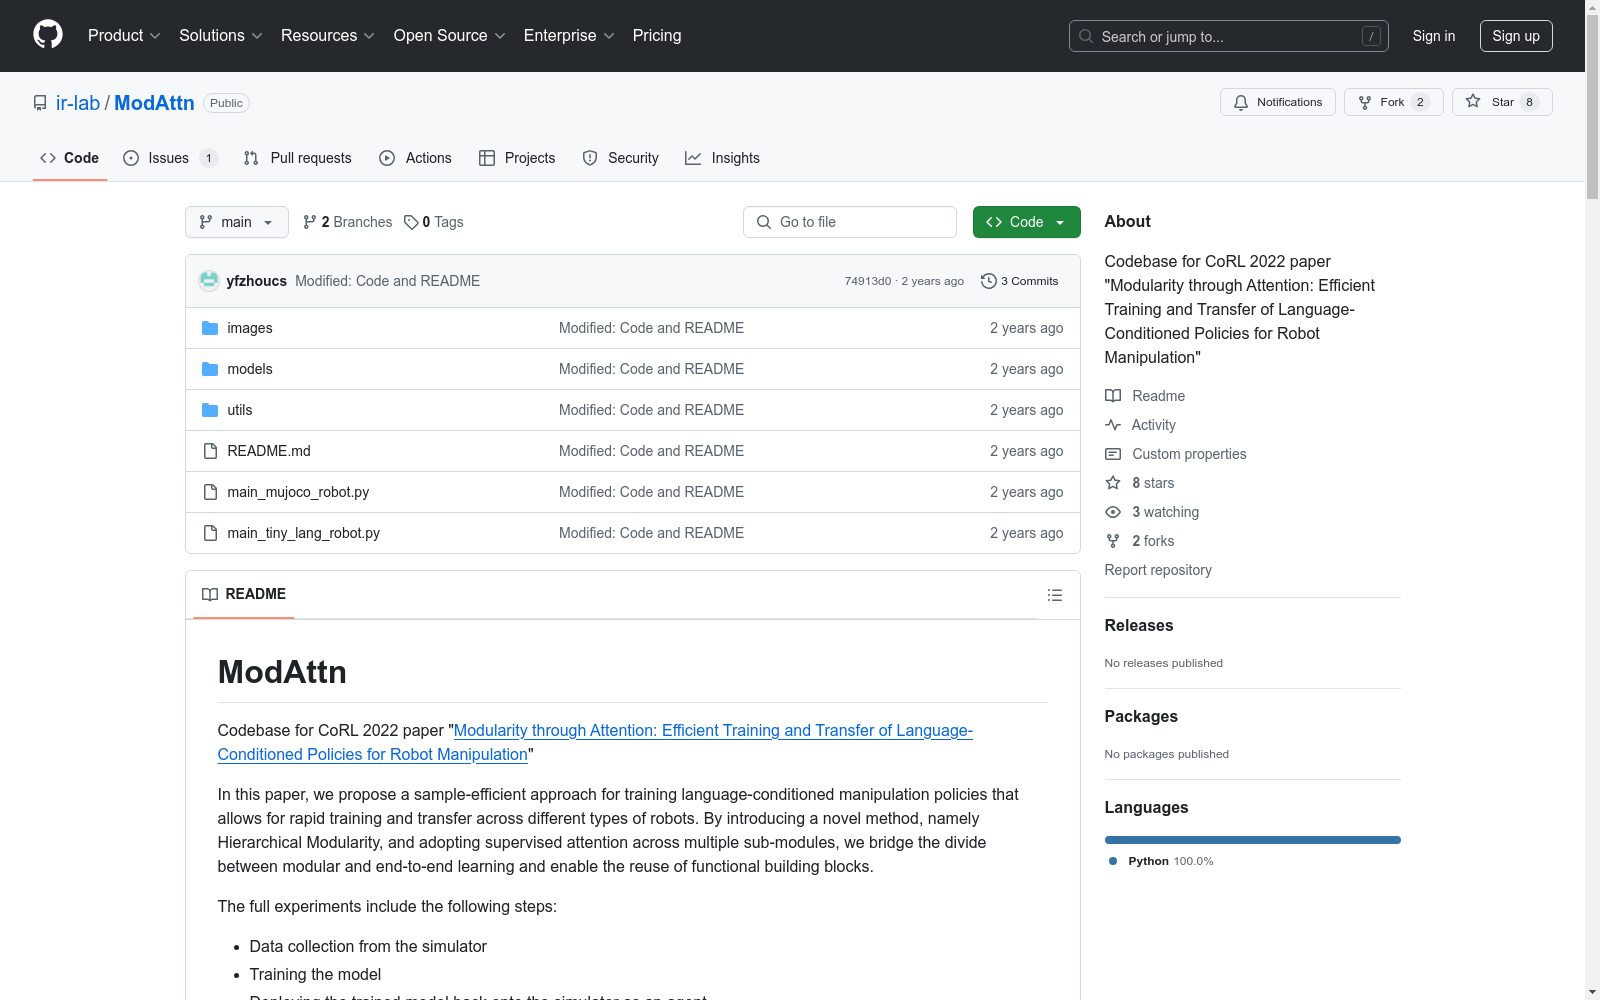Click the commits history clock icon

(x=989, y=281)
